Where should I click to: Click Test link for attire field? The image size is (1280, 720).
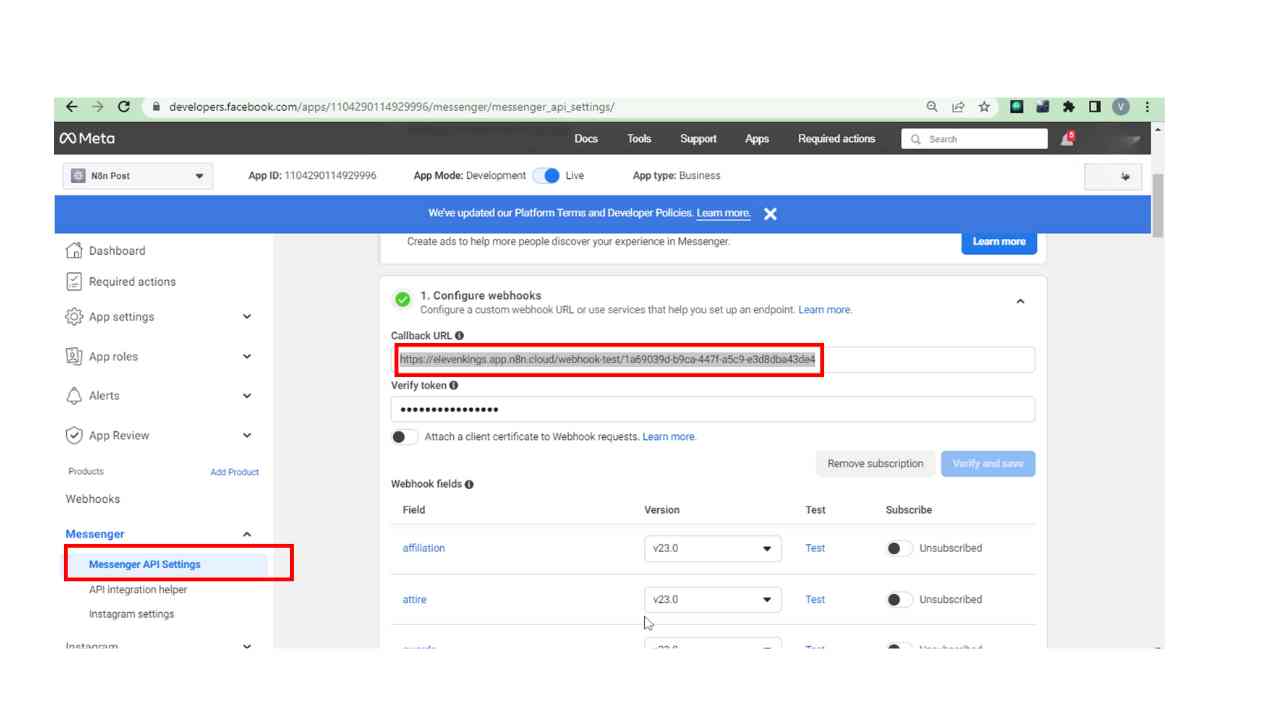click(x=815, y=600)
